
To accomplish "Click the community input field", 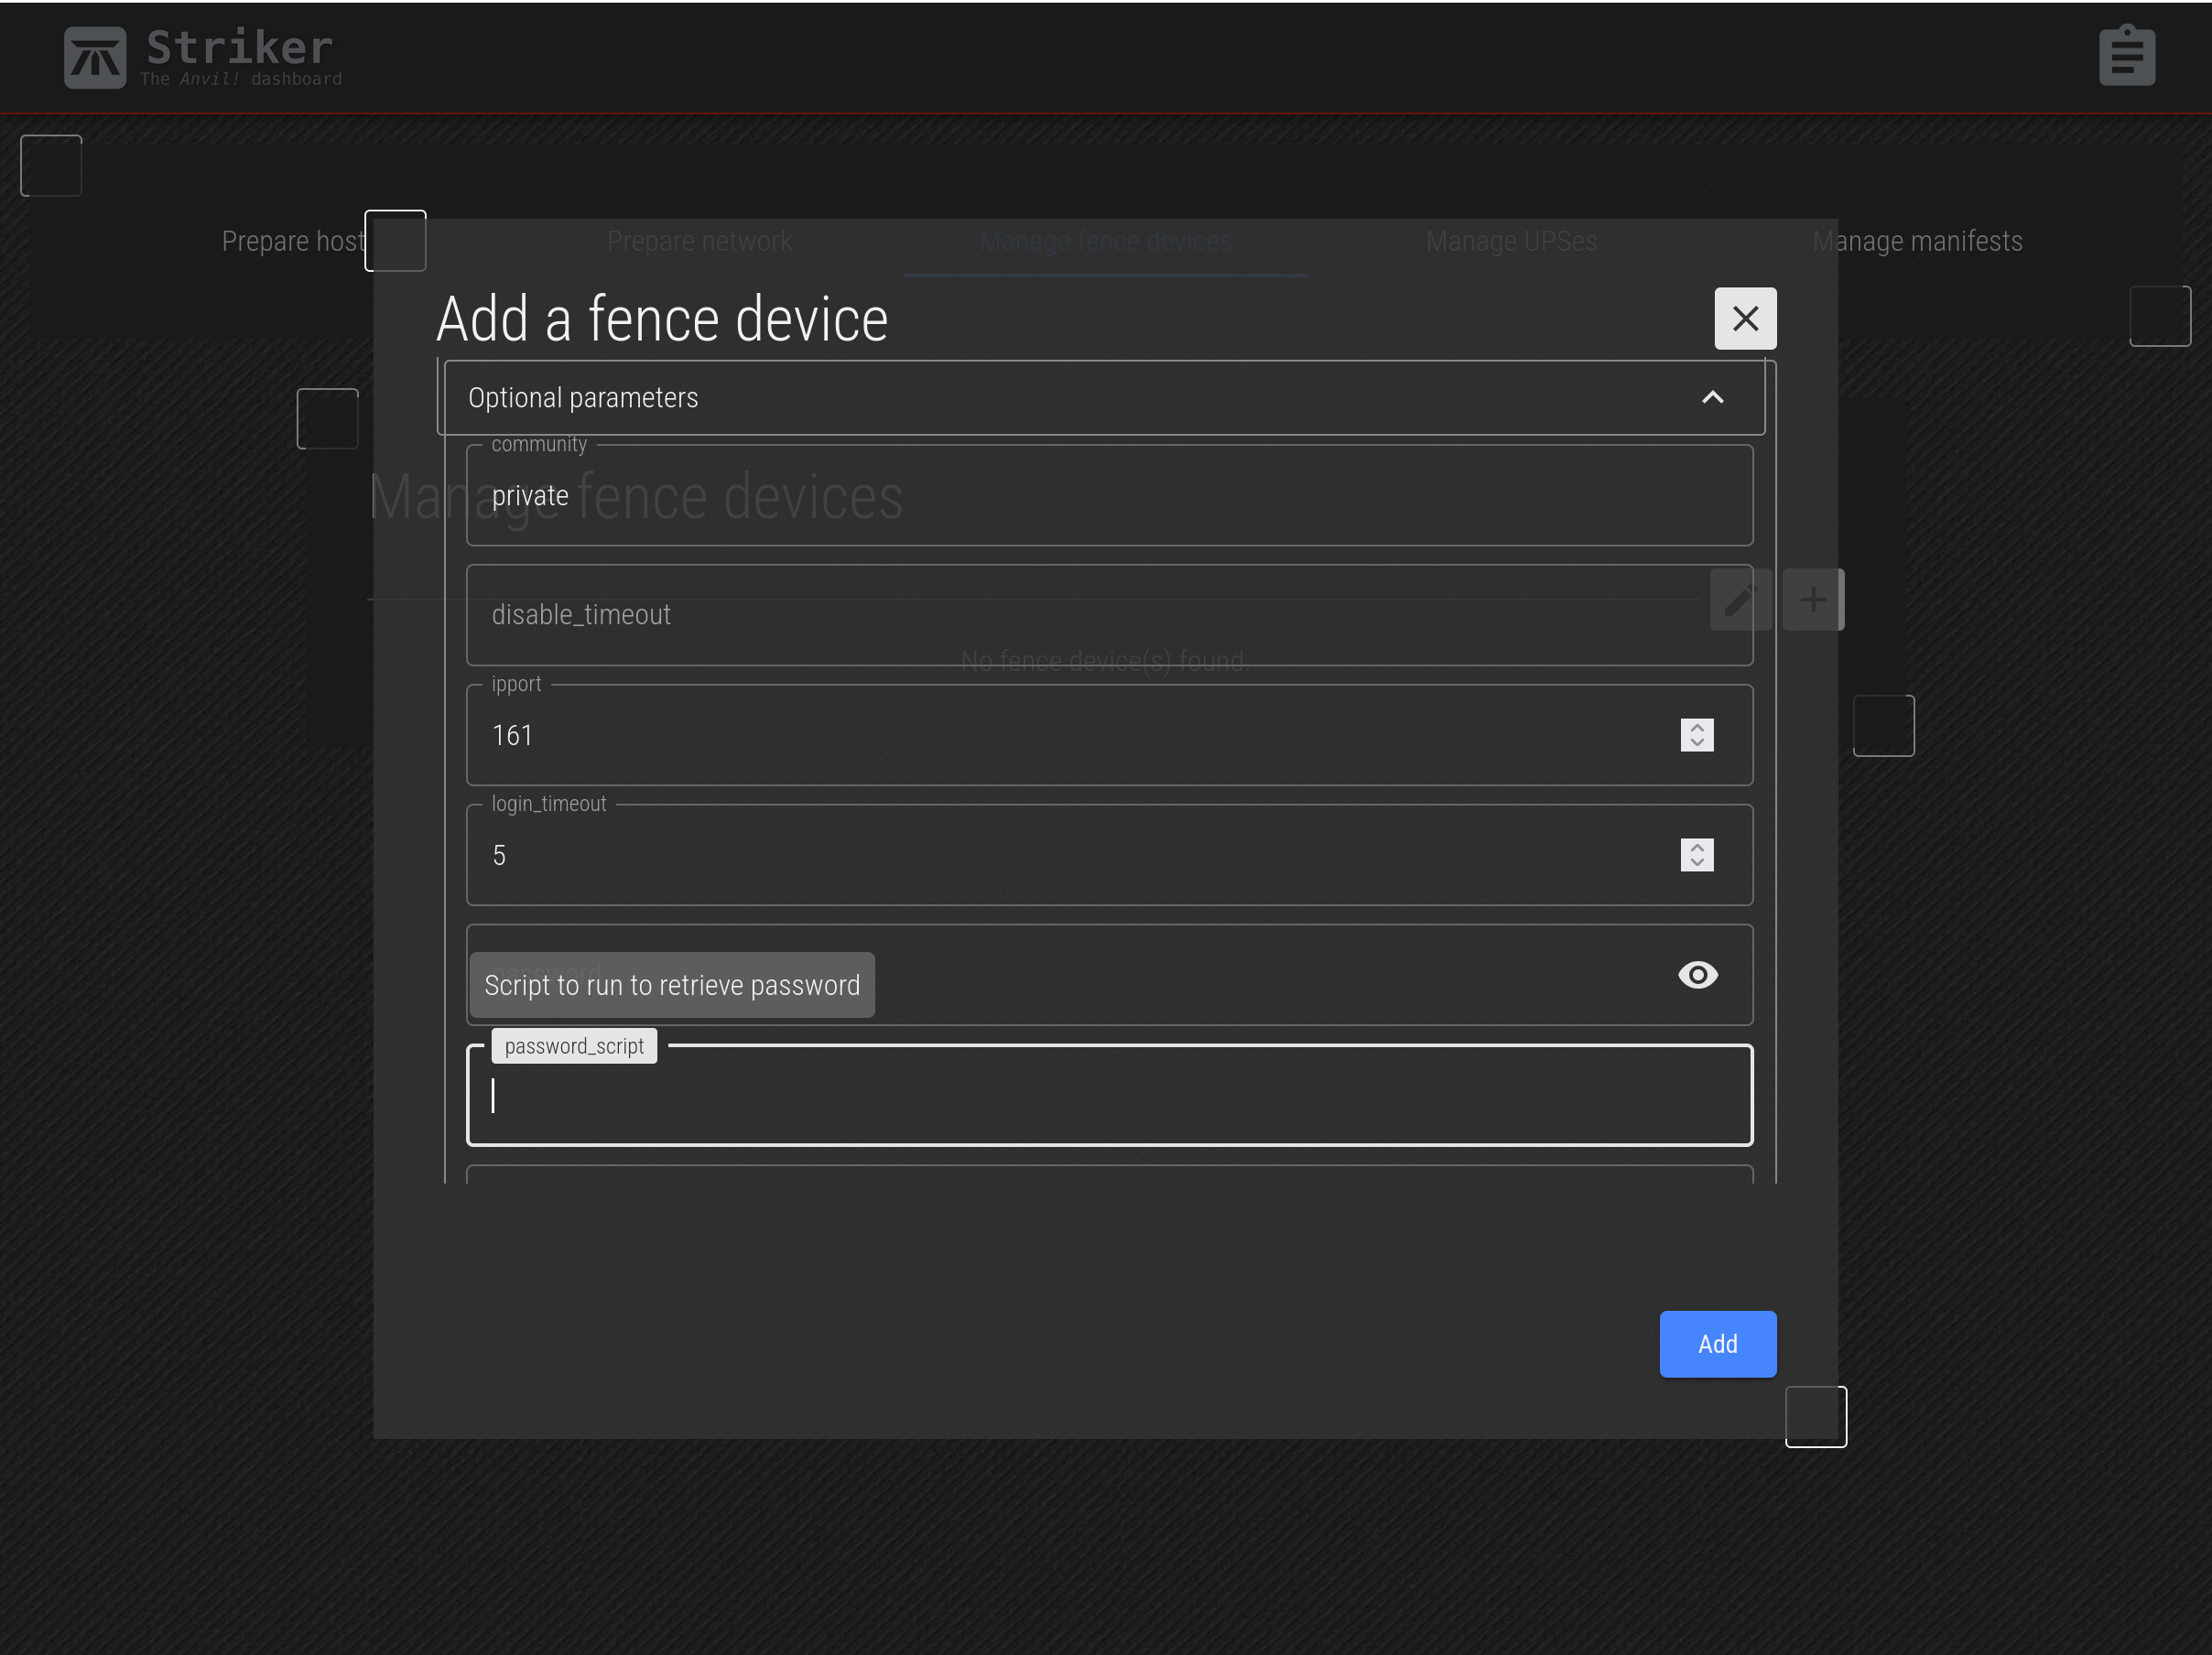I will pyautogui.click(x=1109, y=496).
